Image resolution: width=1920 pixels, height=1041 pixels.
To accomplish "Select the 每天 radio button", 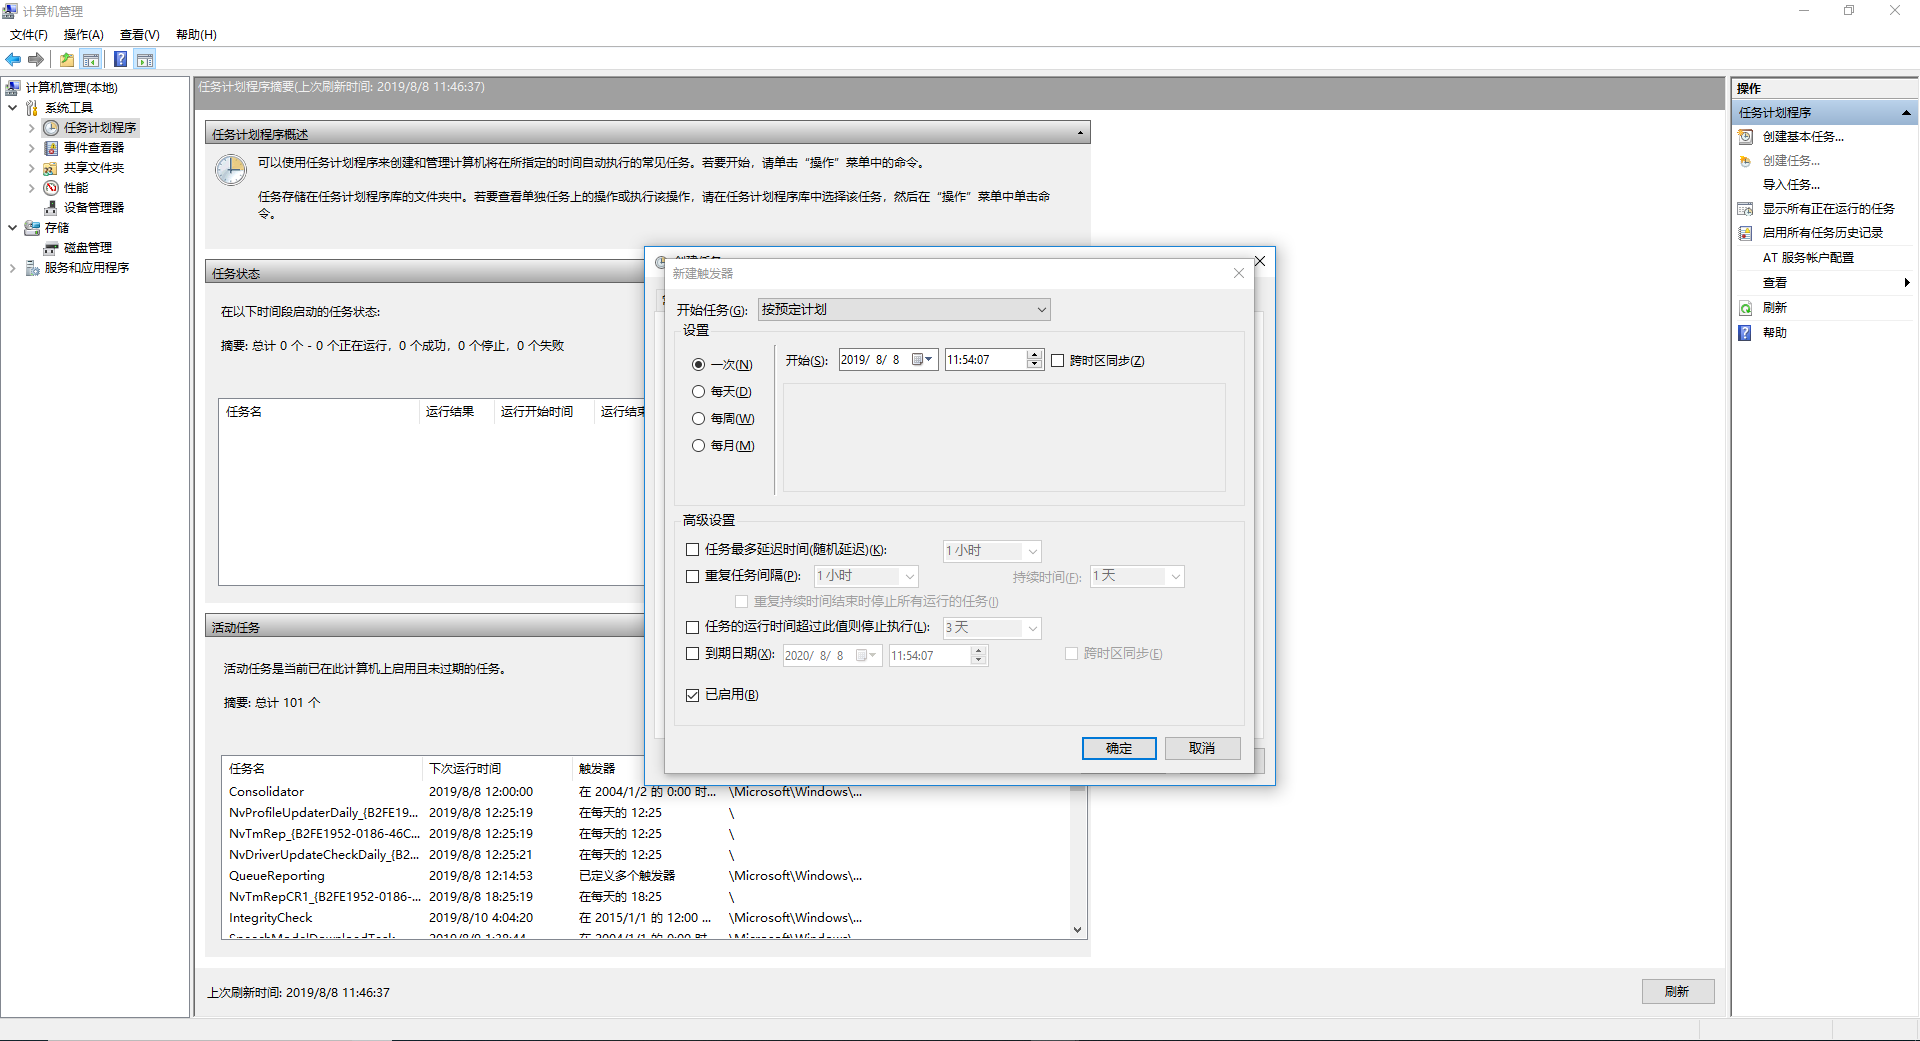I will (698, 392).
